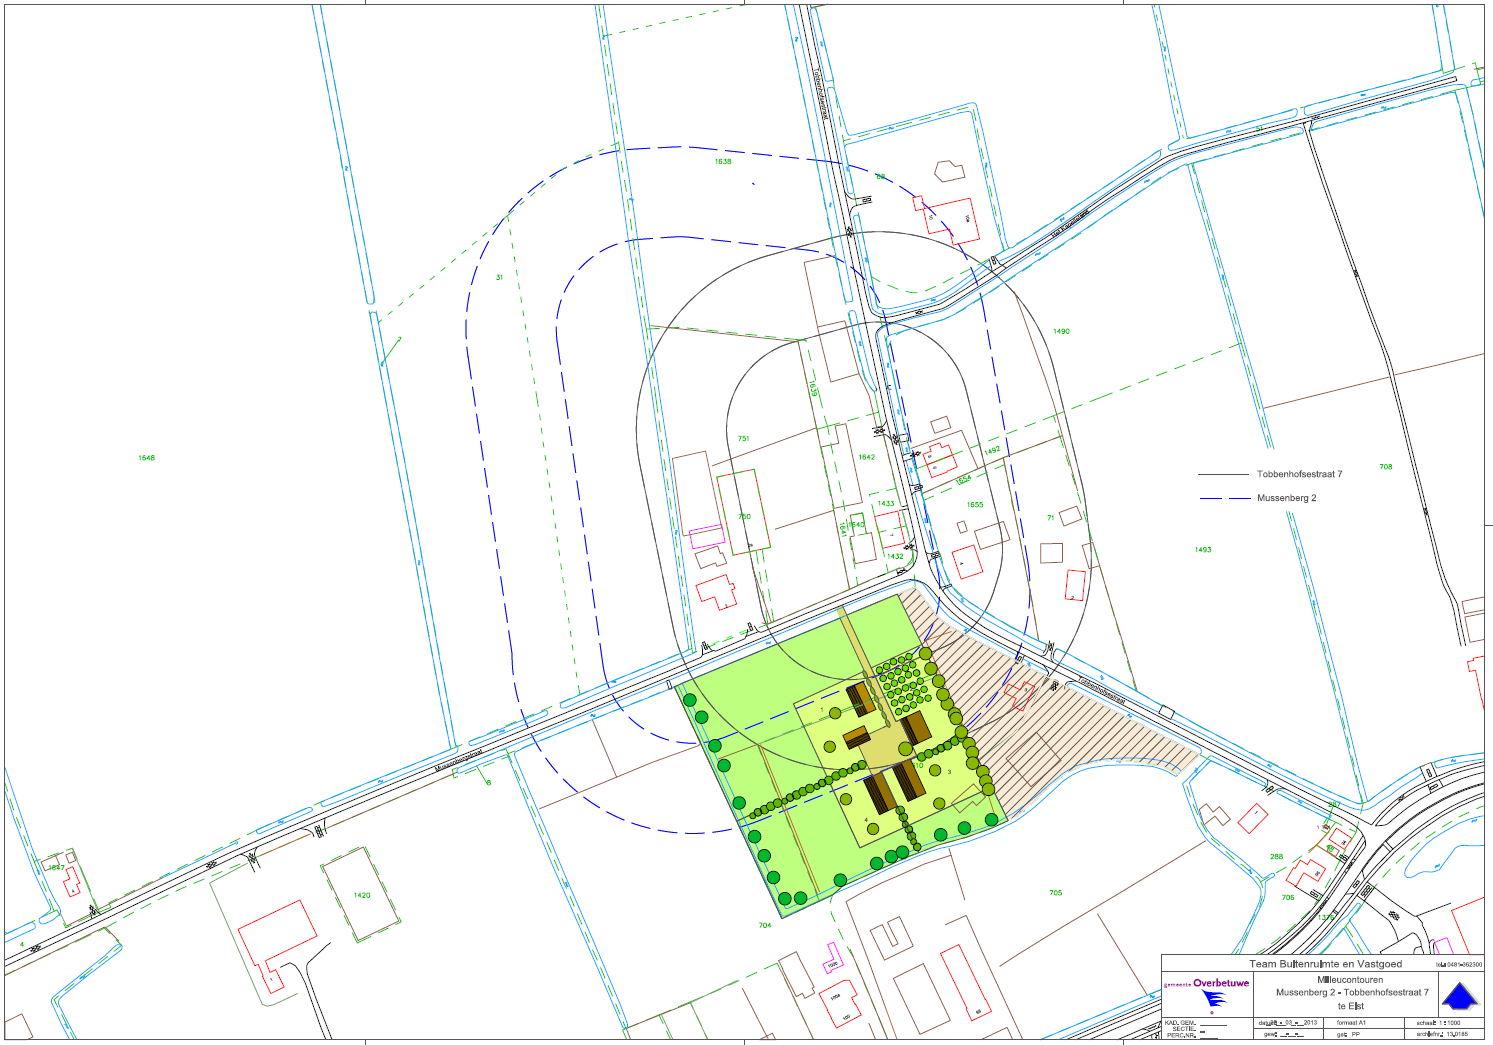Click parcel number 751

click(x=743, y=439)
